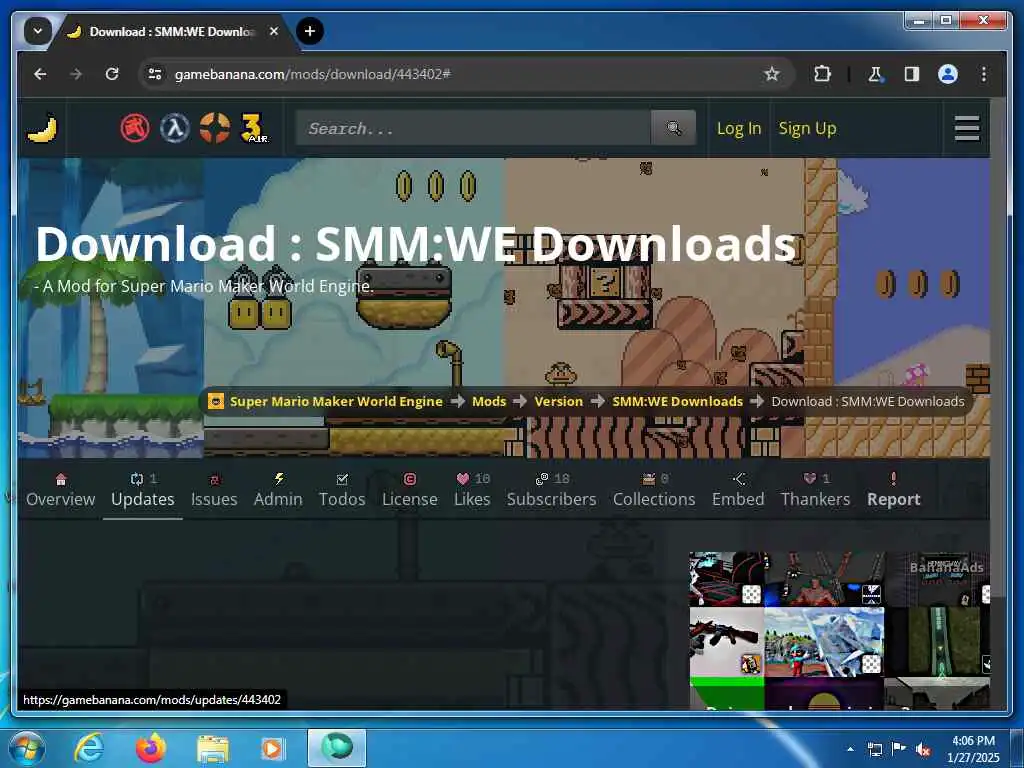
Task: Click the Report tab
Action: pos(893,490)
